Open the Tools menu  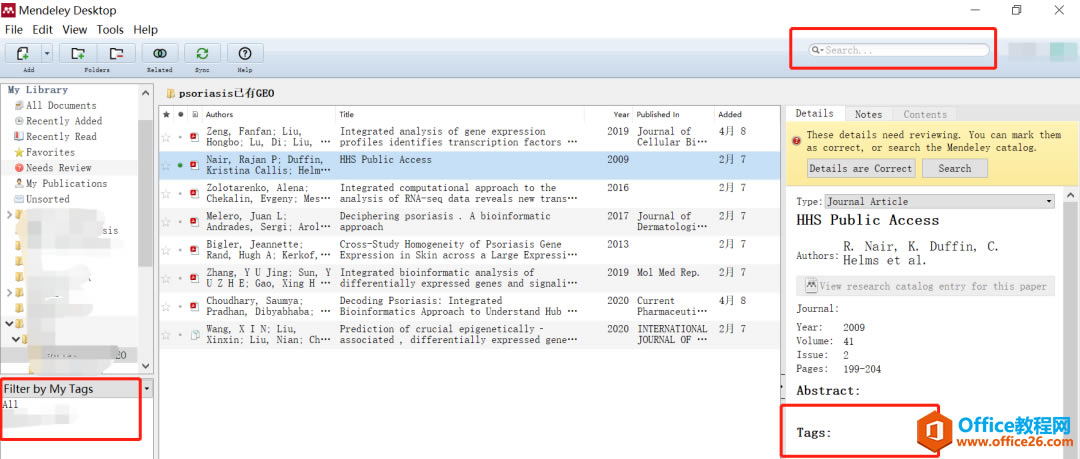pyautogui.click(x=110, y=30)
